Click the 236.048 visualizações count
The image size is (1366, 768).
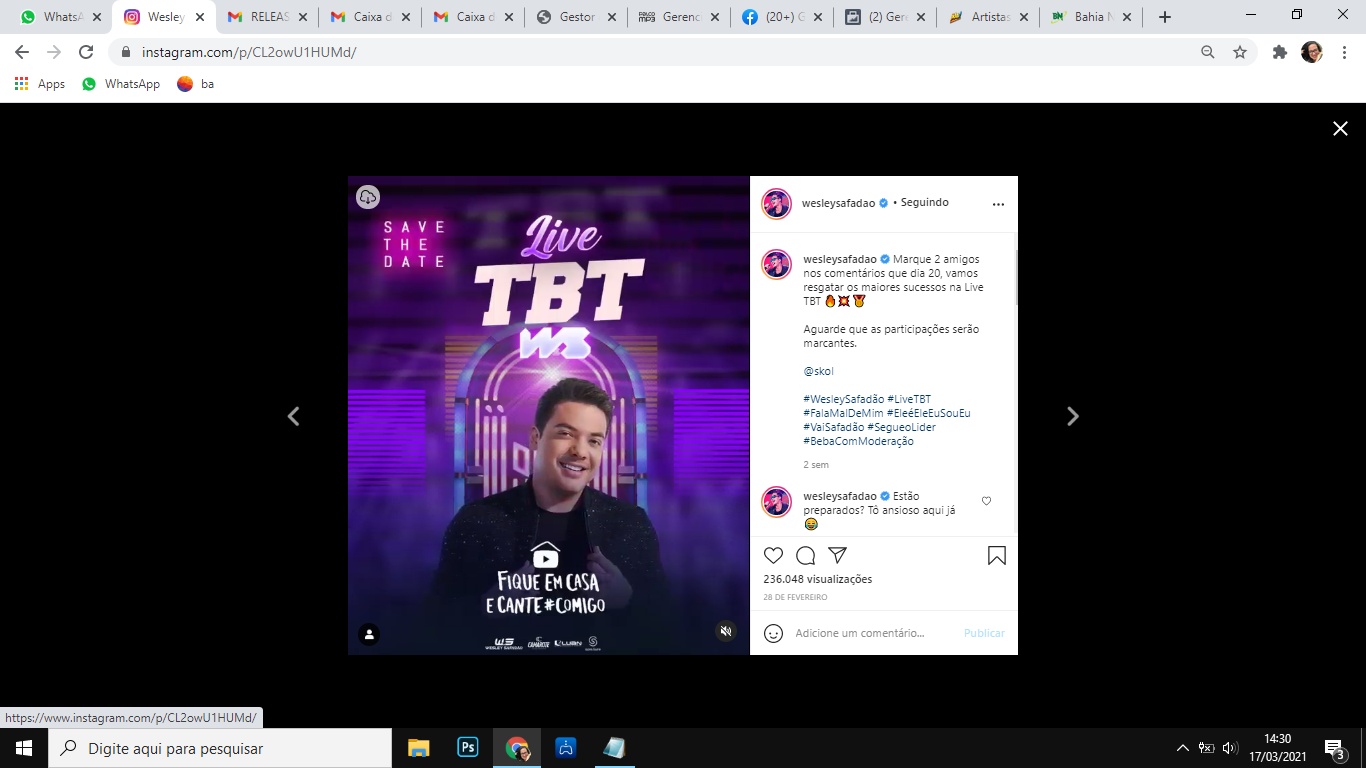click(x=817, y=579)
